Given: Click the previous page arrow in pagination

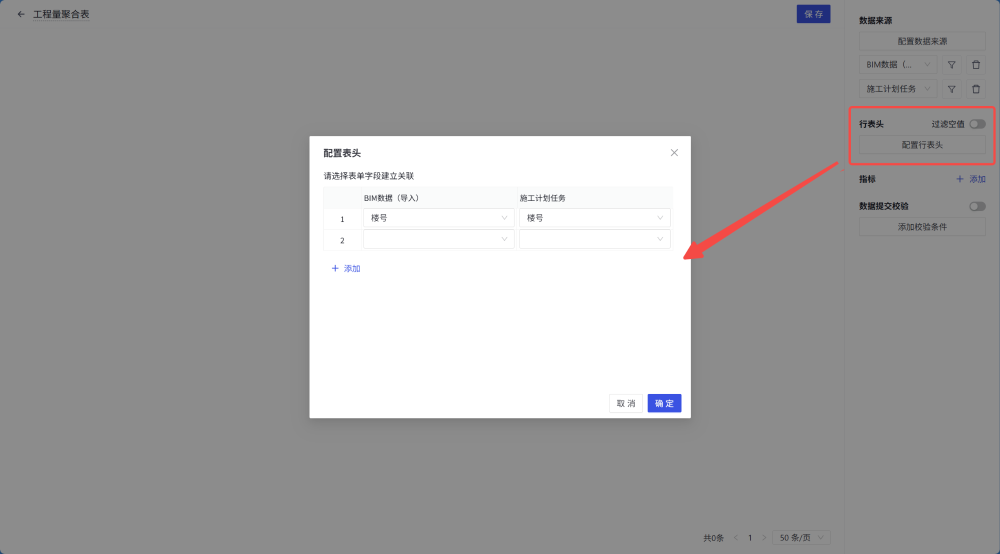Looking at the screenshot, I should click(735, 538).
